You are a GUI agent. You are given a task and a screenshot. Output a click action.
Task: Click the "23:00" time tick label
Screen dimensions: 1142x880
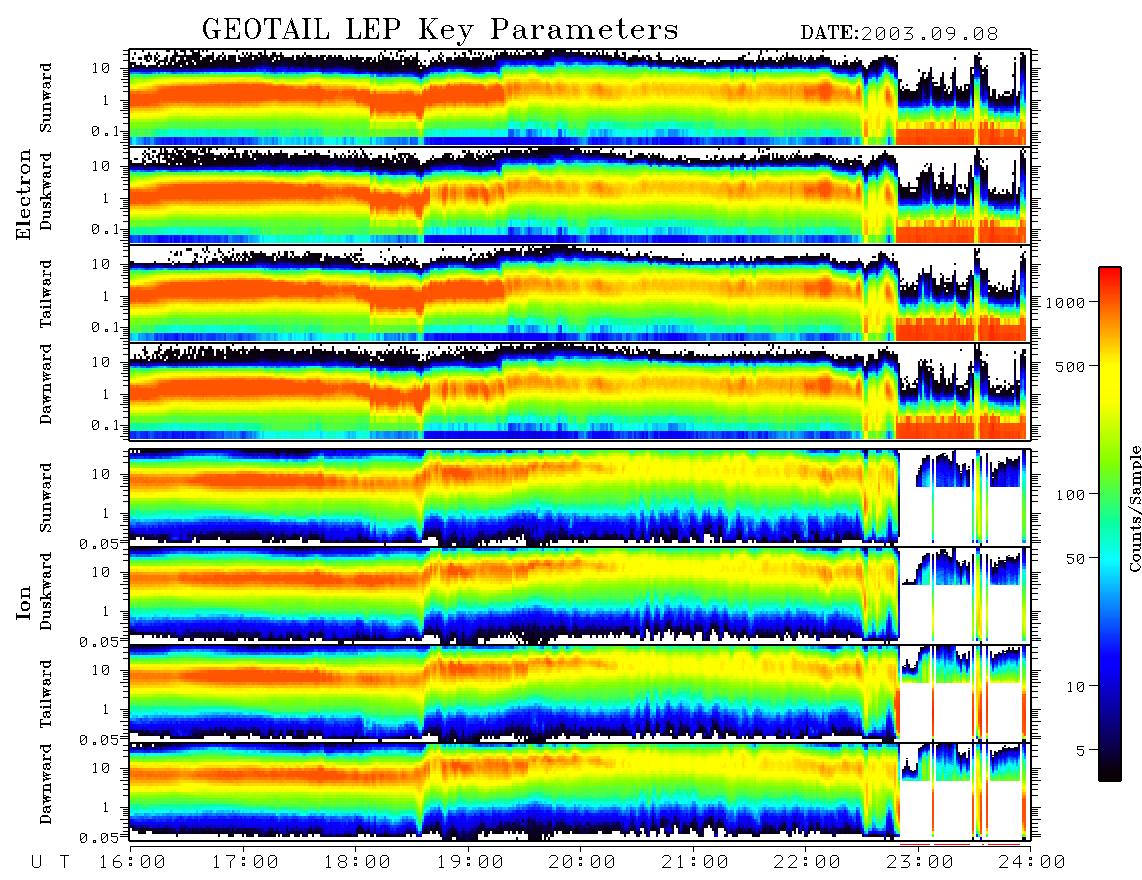(921, 862)
